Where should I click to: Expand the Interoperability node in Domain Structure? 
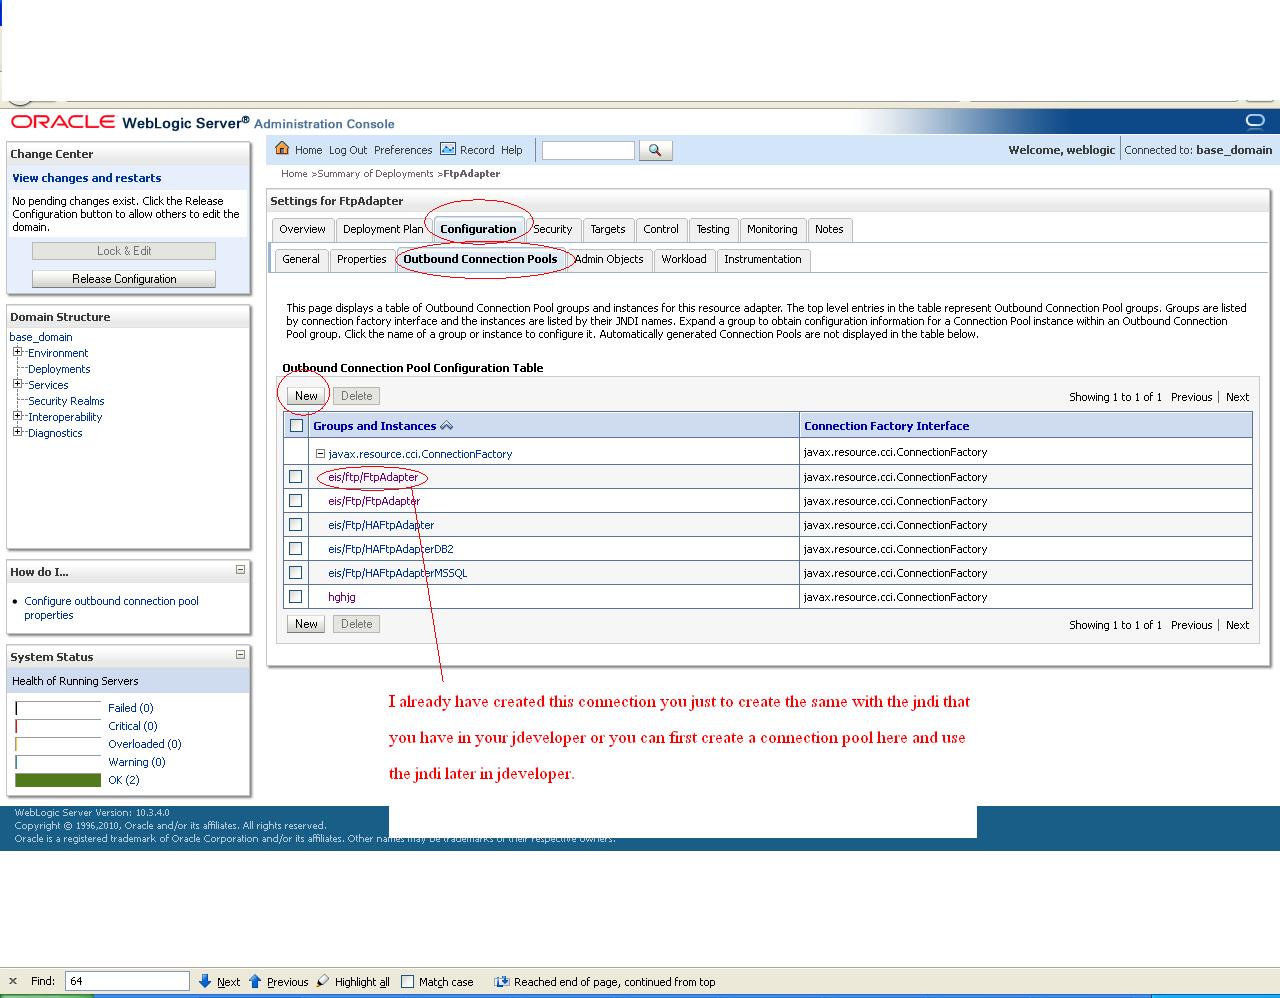16,416
